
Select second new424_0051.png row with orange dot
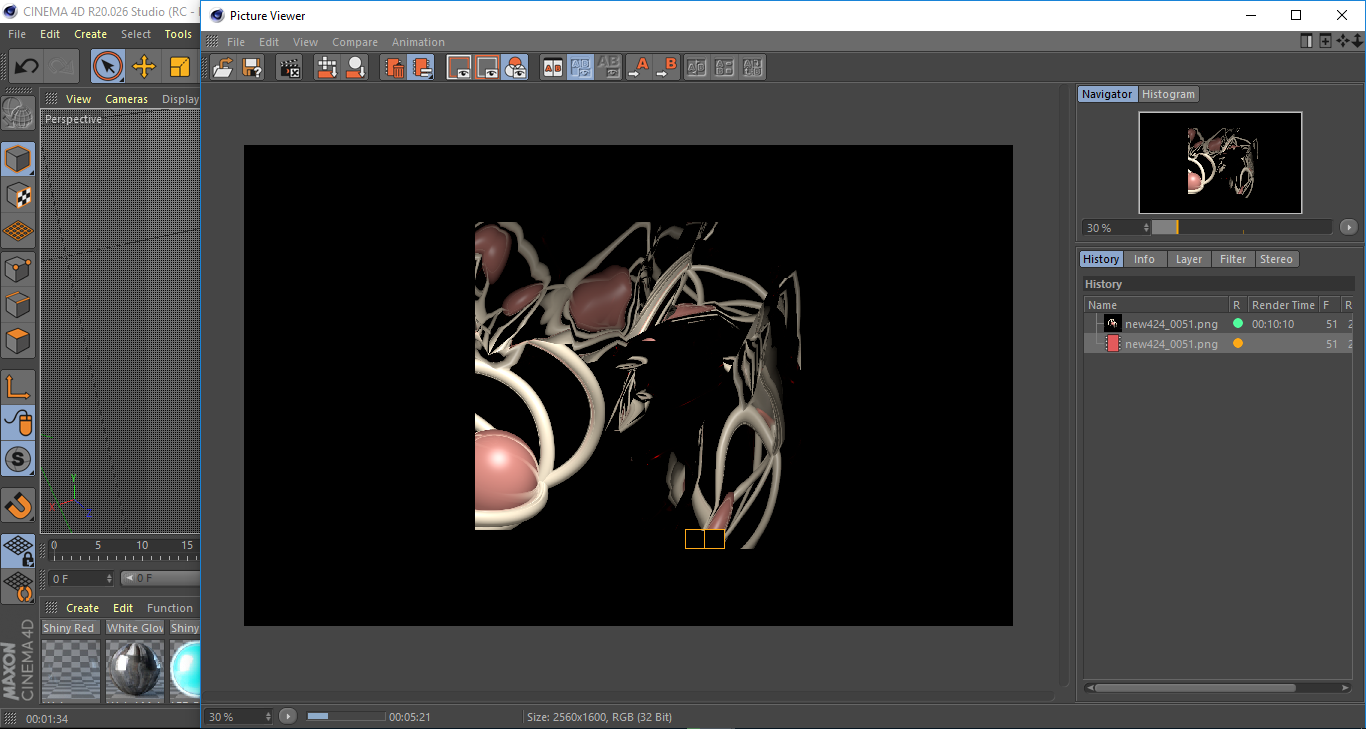pyautogui.click(x=1219, y=343)
